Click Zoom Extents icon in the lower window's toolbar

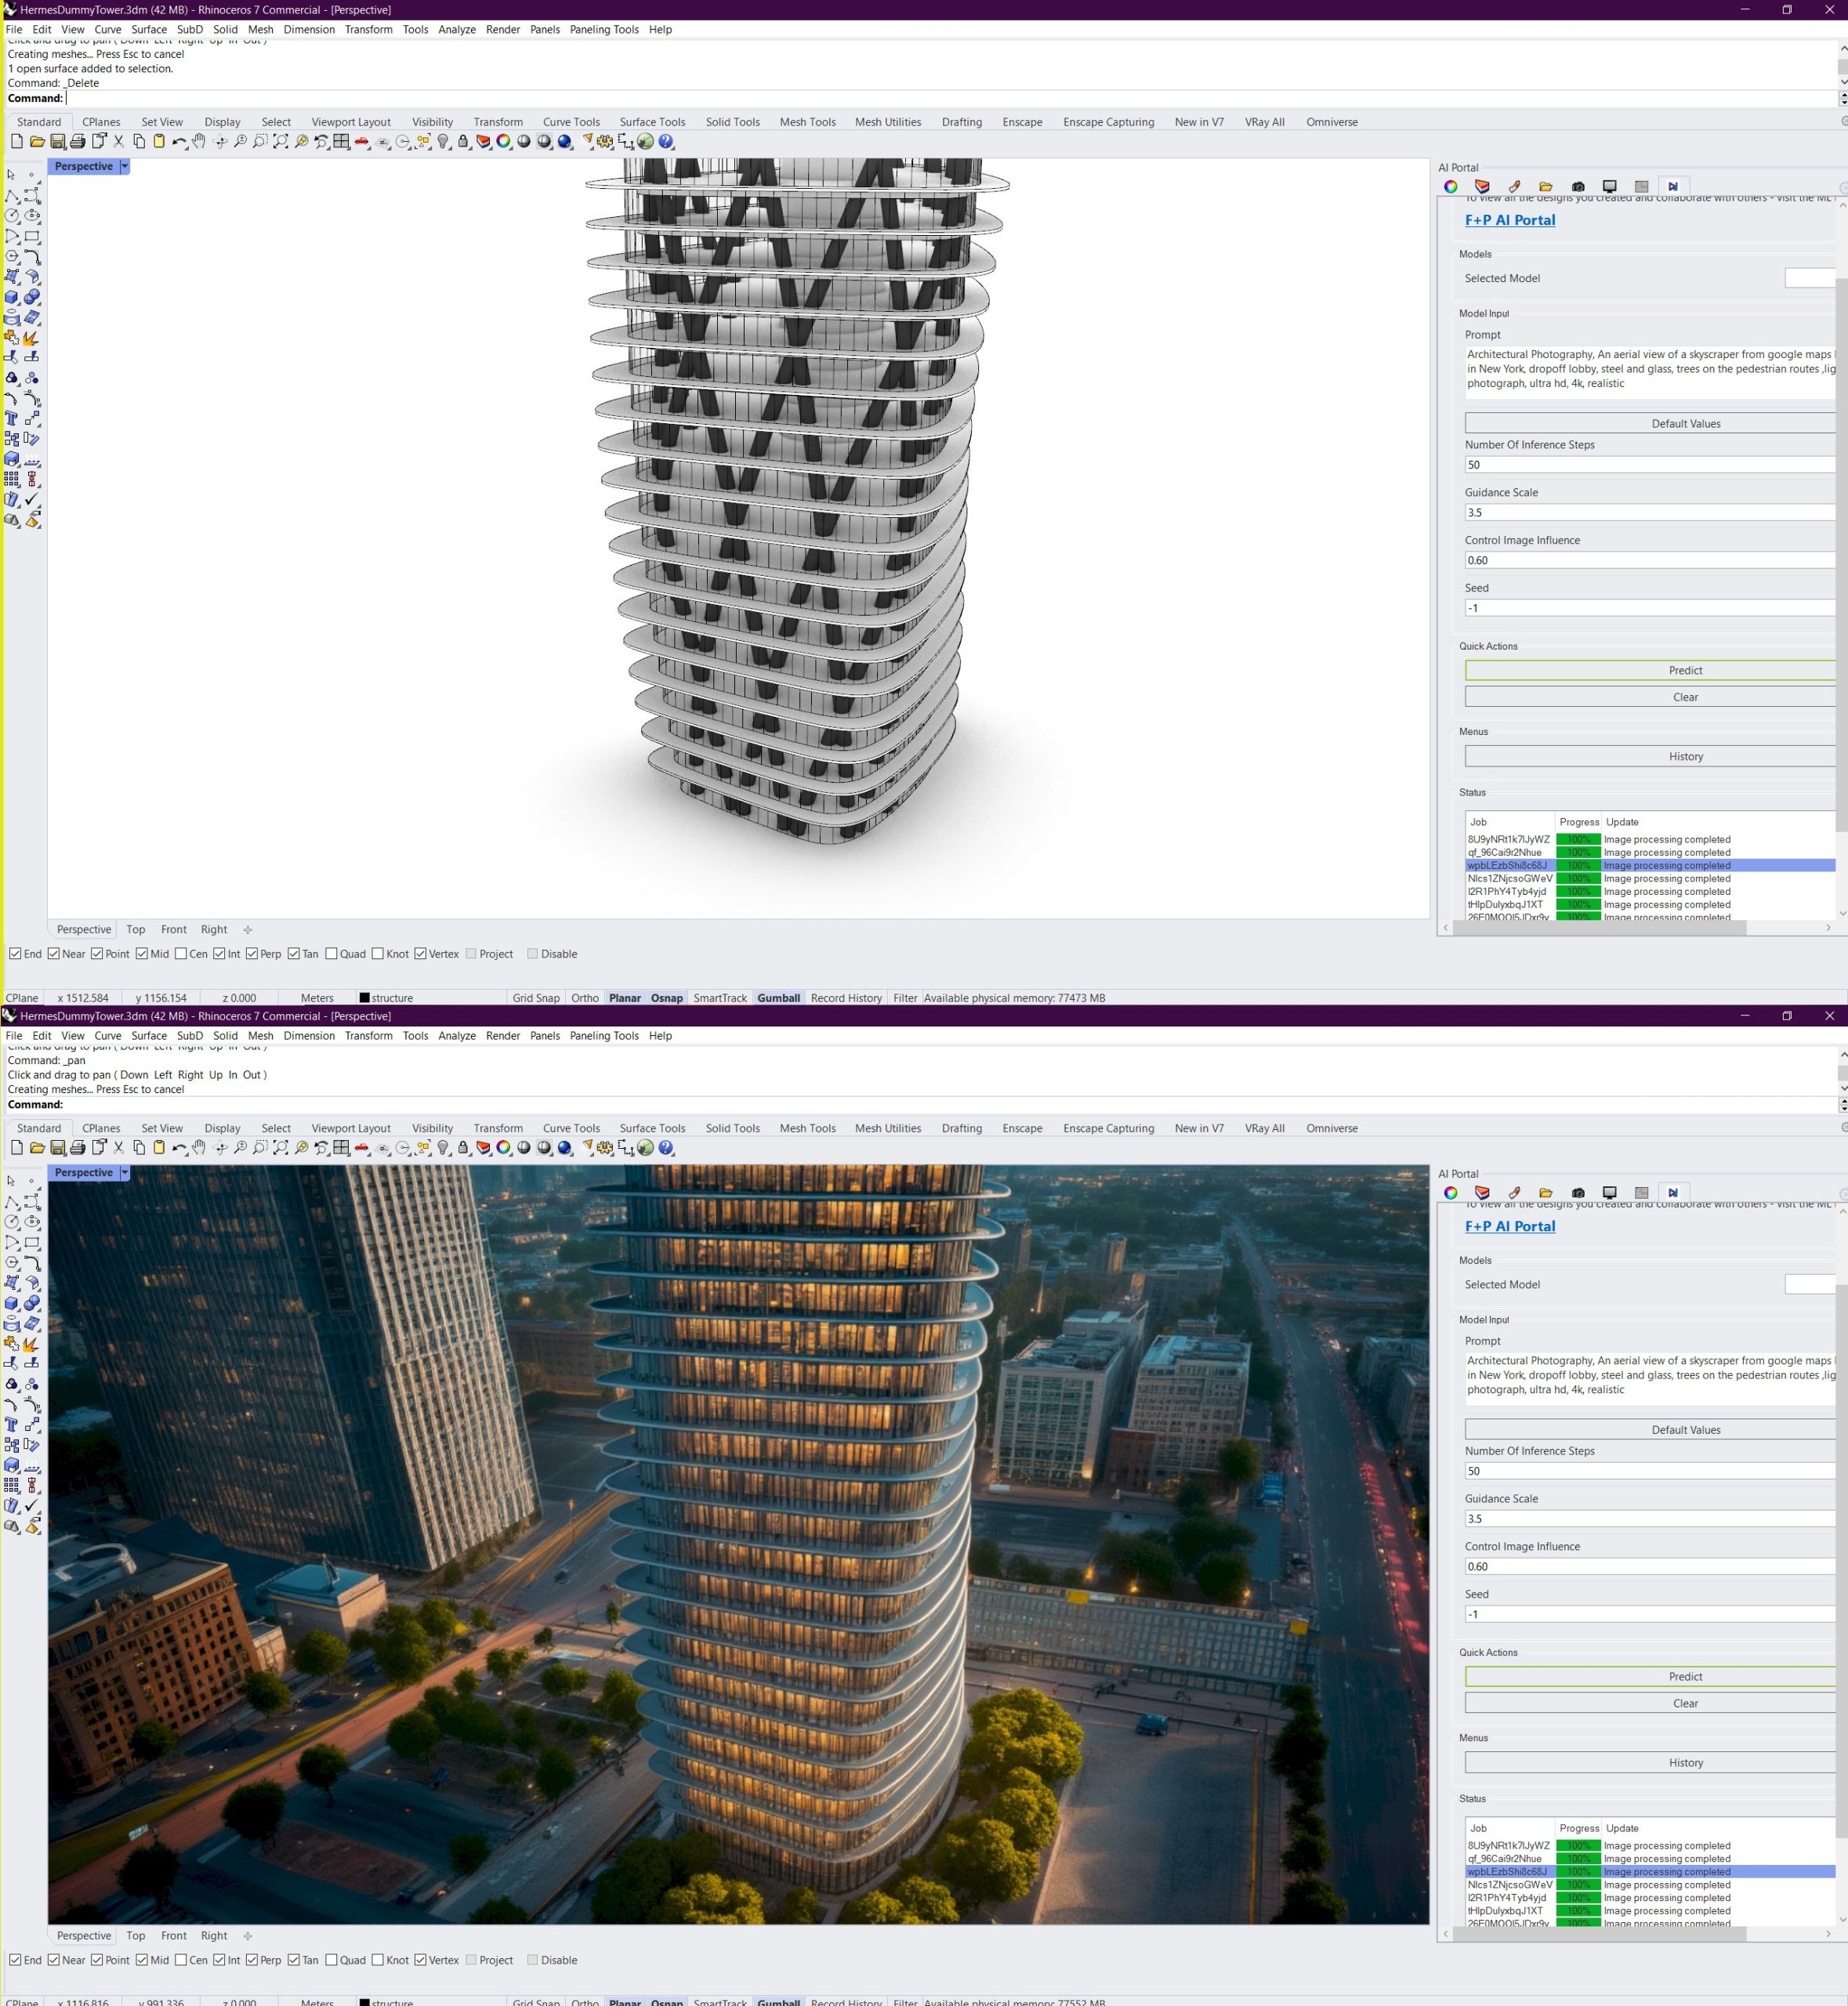(x=281, y=1148)
